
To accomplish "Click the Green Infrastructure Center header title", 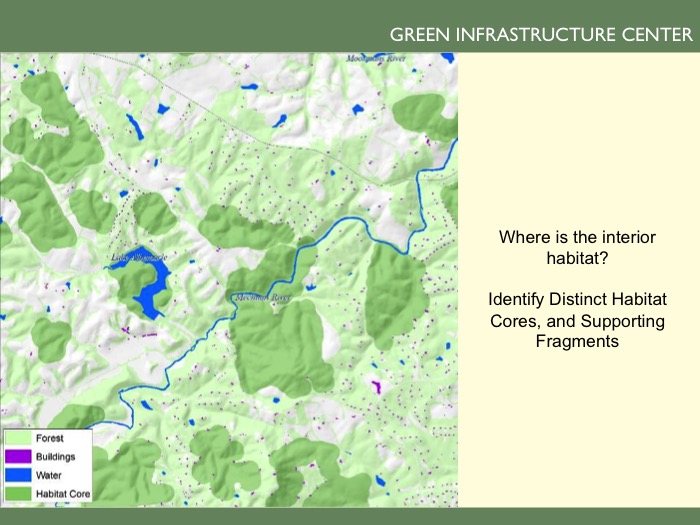I will pos(540,35).
